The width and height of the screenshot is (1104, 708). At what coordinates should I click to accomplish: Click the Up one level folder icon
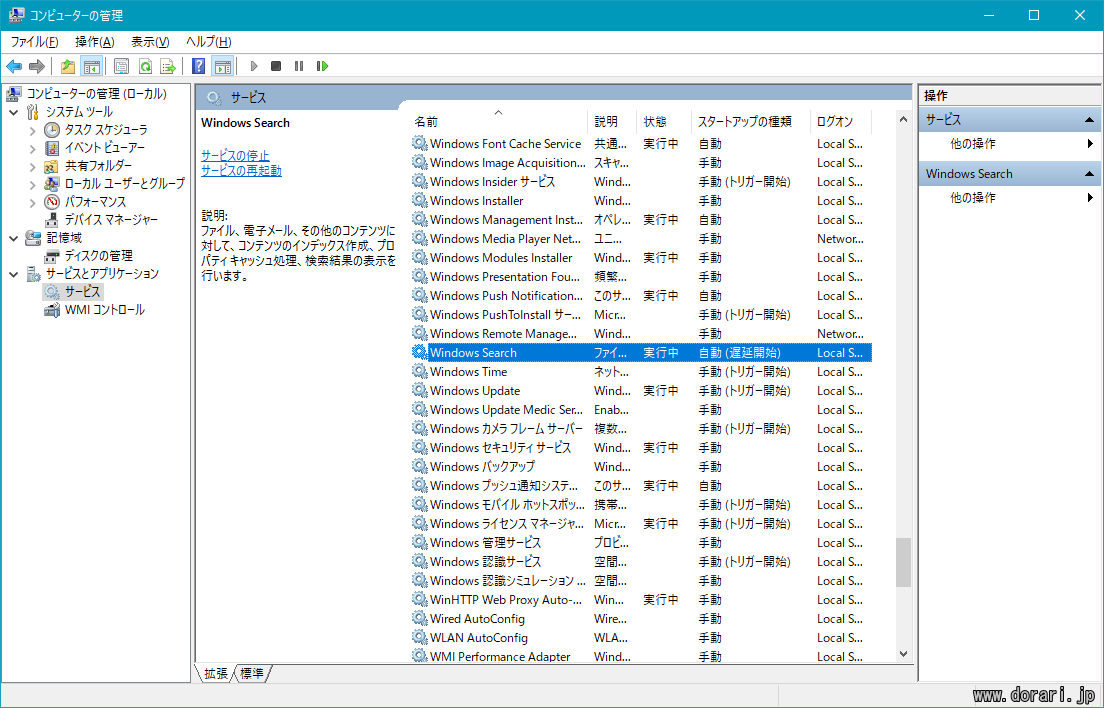(68, 66)
